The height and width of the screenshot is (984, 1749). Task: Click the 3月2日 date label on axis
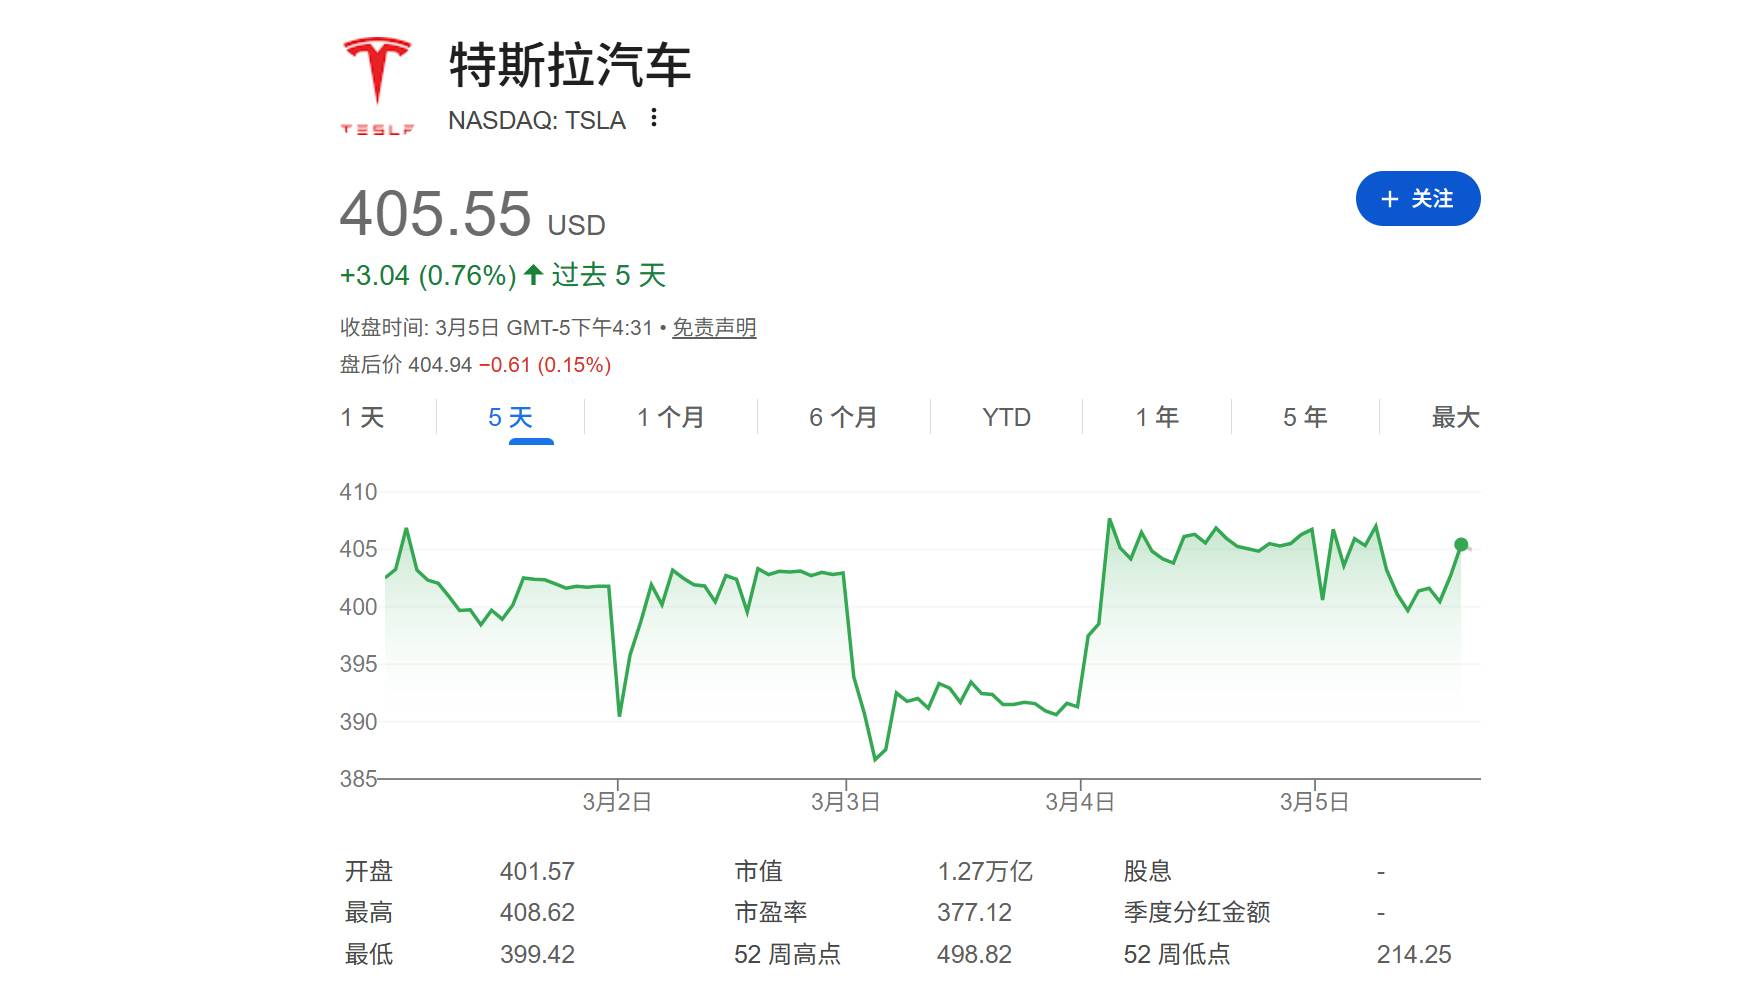click(x=617, y=802)
